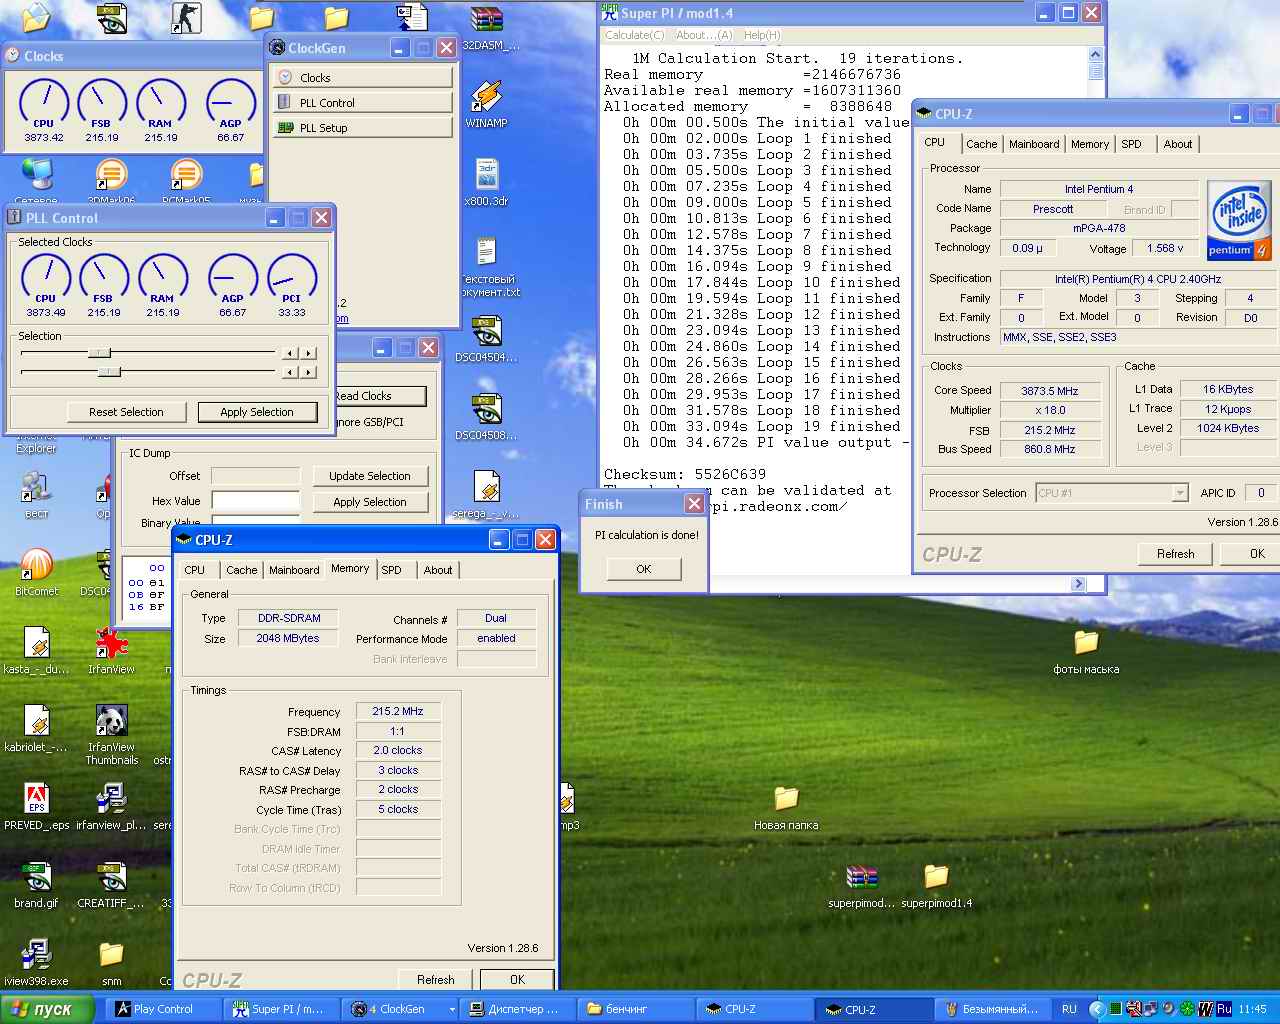Click Super PI horizontal scroll right arrow

coord(1078,584)
